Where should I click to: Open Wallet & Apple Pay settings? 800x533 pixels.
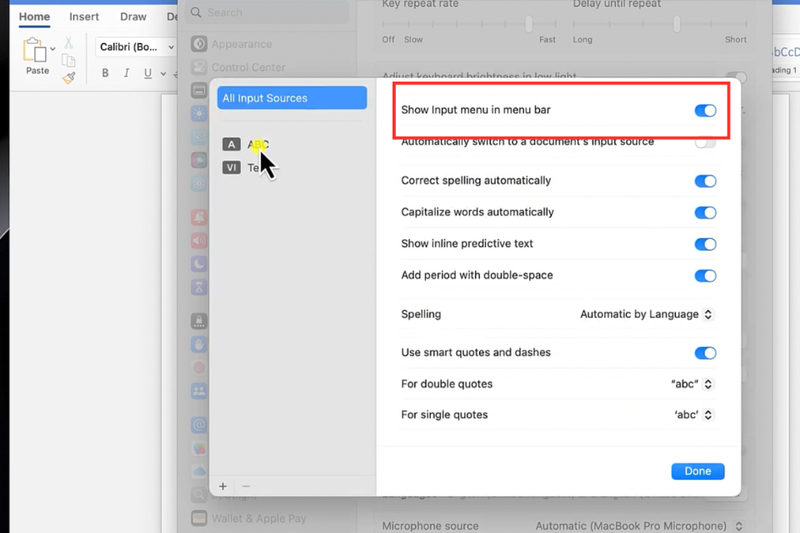[x=259, y=519]
